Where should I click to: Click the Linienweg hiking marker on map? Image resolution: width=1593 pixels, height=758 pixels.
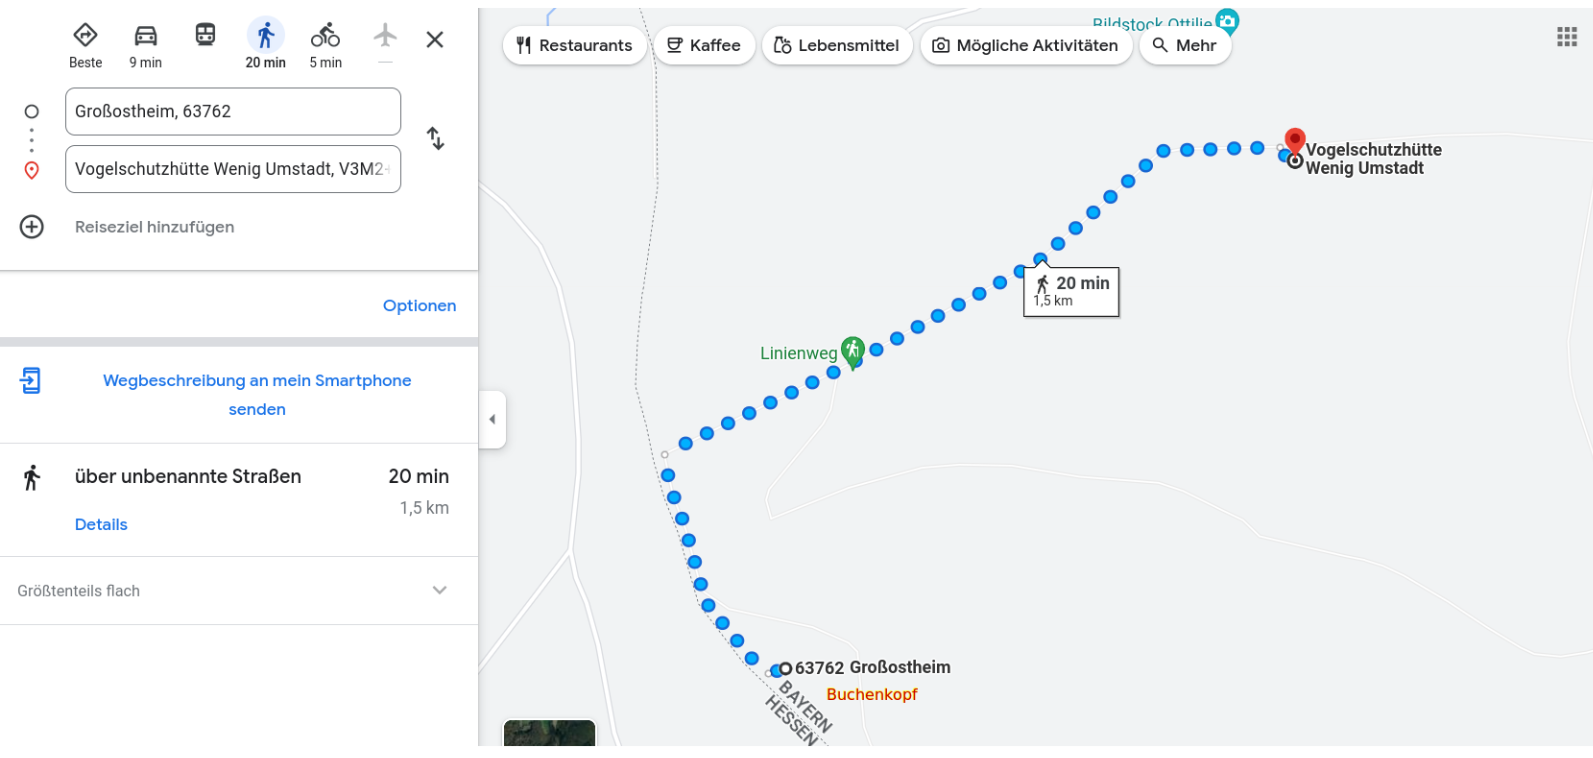pyautogui.click(x=852, y=350)
